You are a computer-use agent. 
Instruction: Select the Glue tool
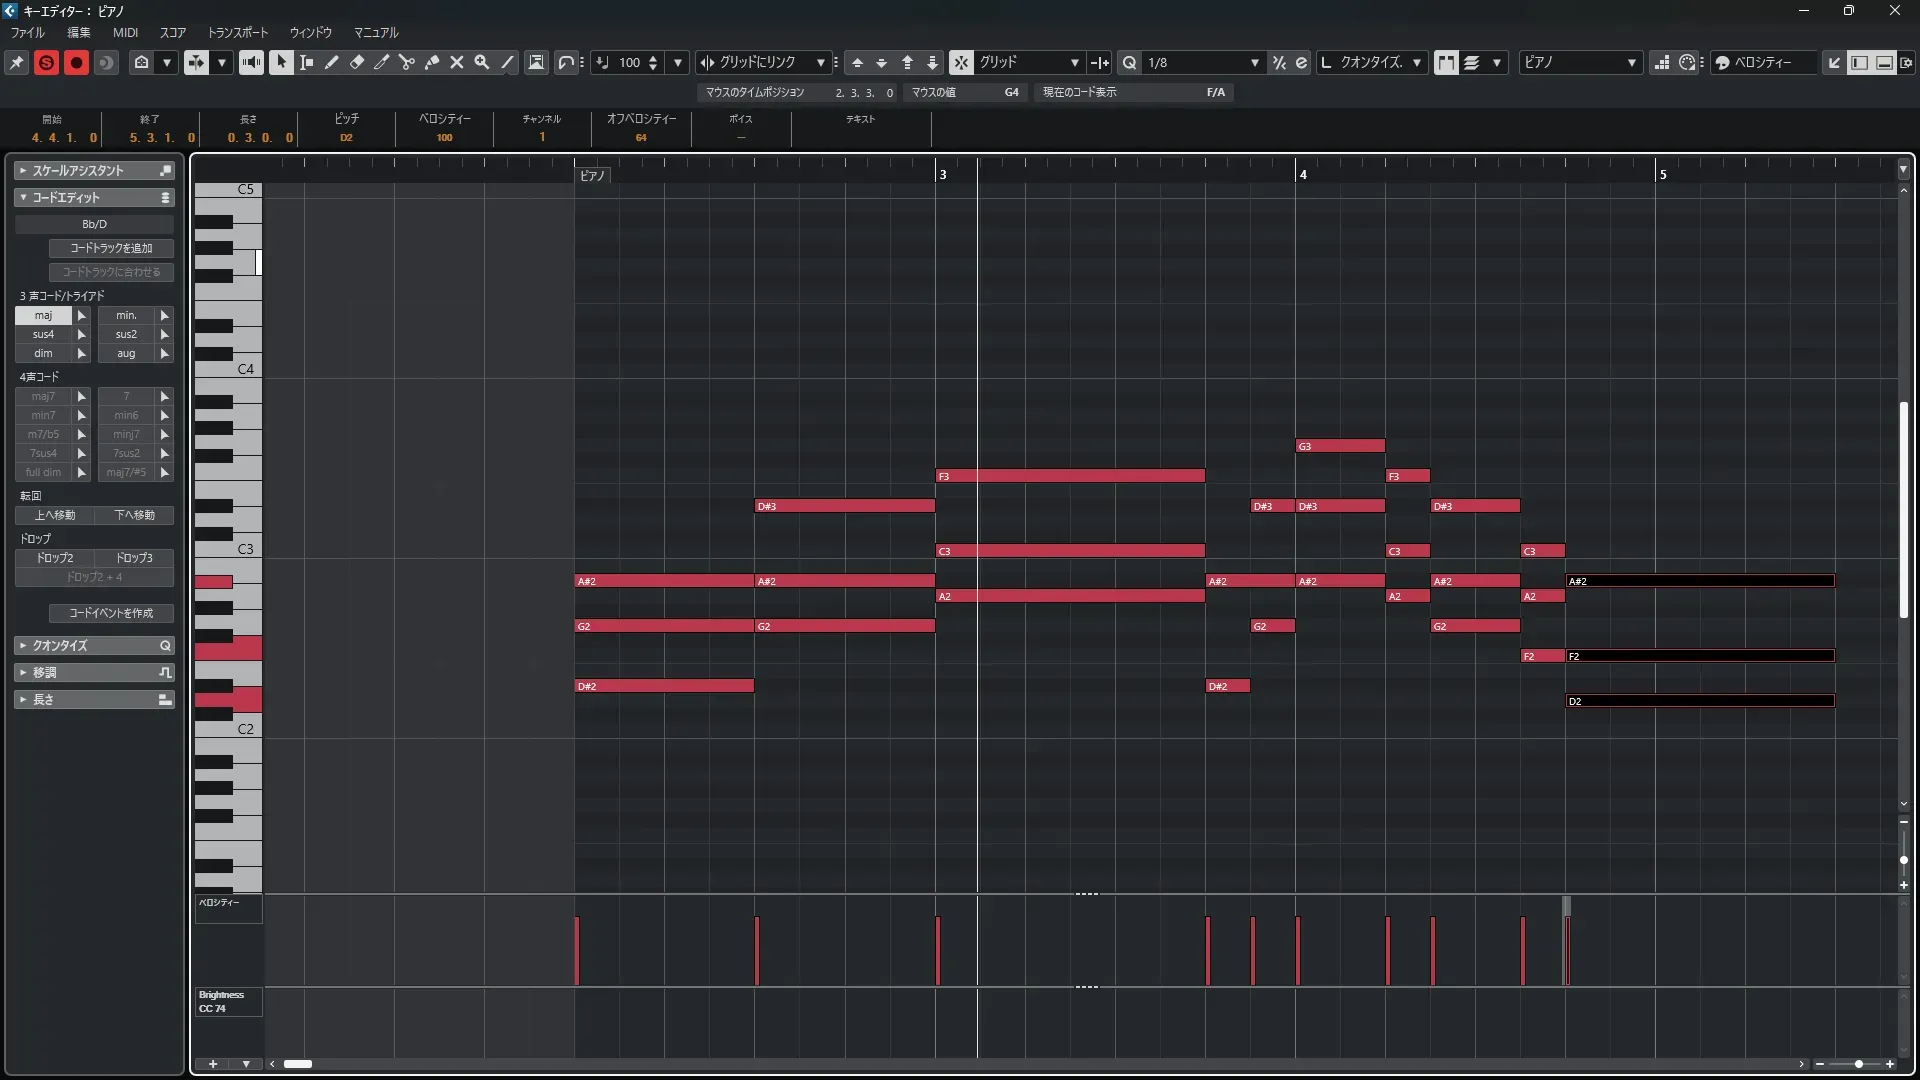coord(432,62)
